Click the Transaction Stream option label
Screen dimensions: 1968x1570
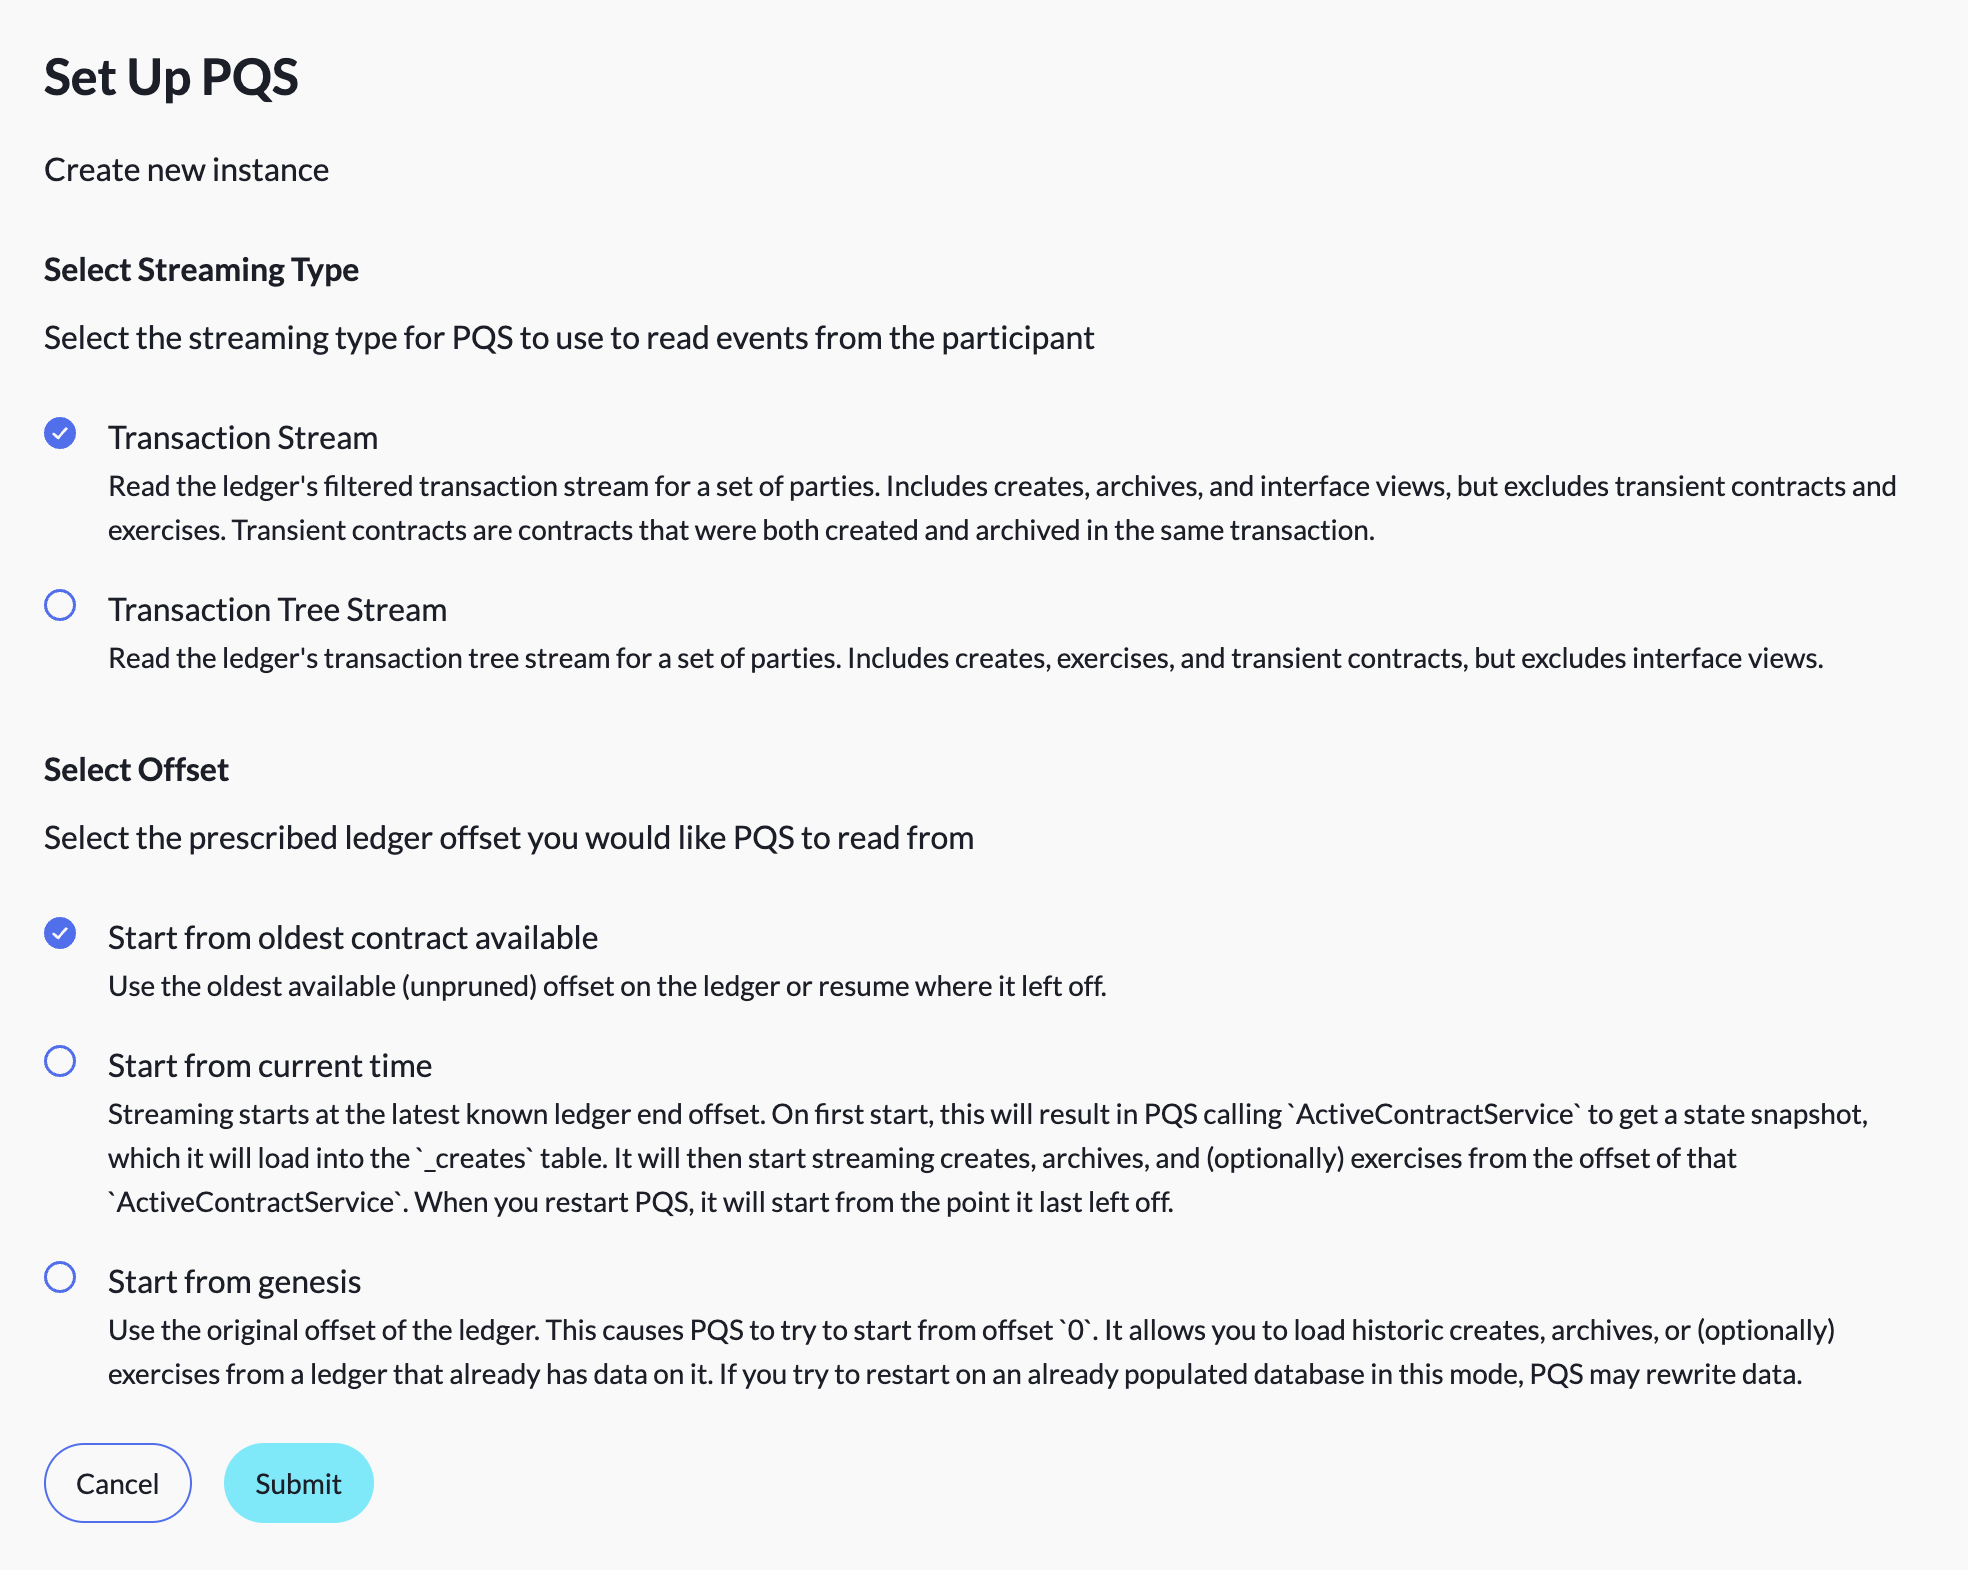click(x=243, y=438)
